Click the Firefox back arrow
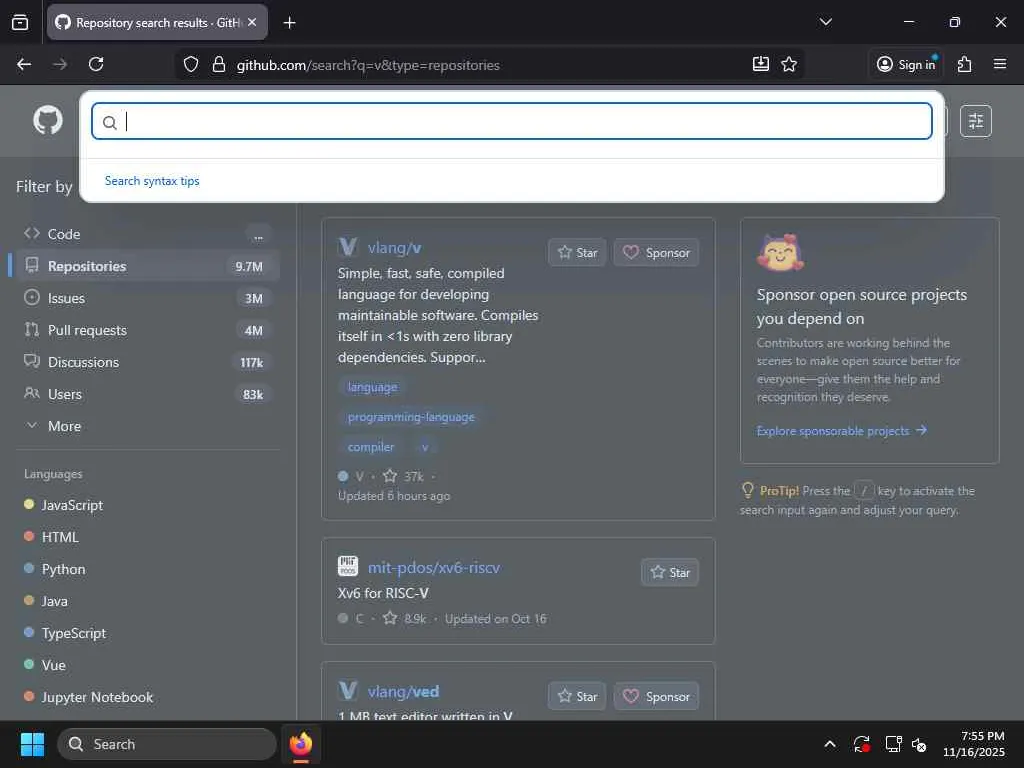Image resolution: width=1024 pixels, height=768 pixels. [x=24, y=64]
